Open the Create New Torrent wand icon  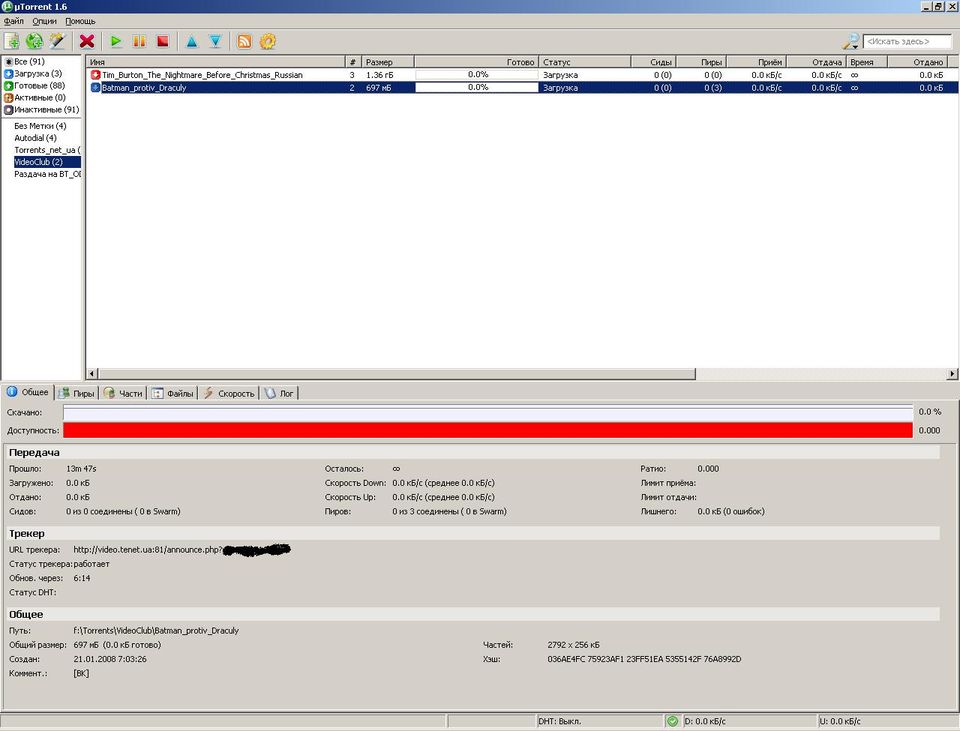click(x=57, y=41)
